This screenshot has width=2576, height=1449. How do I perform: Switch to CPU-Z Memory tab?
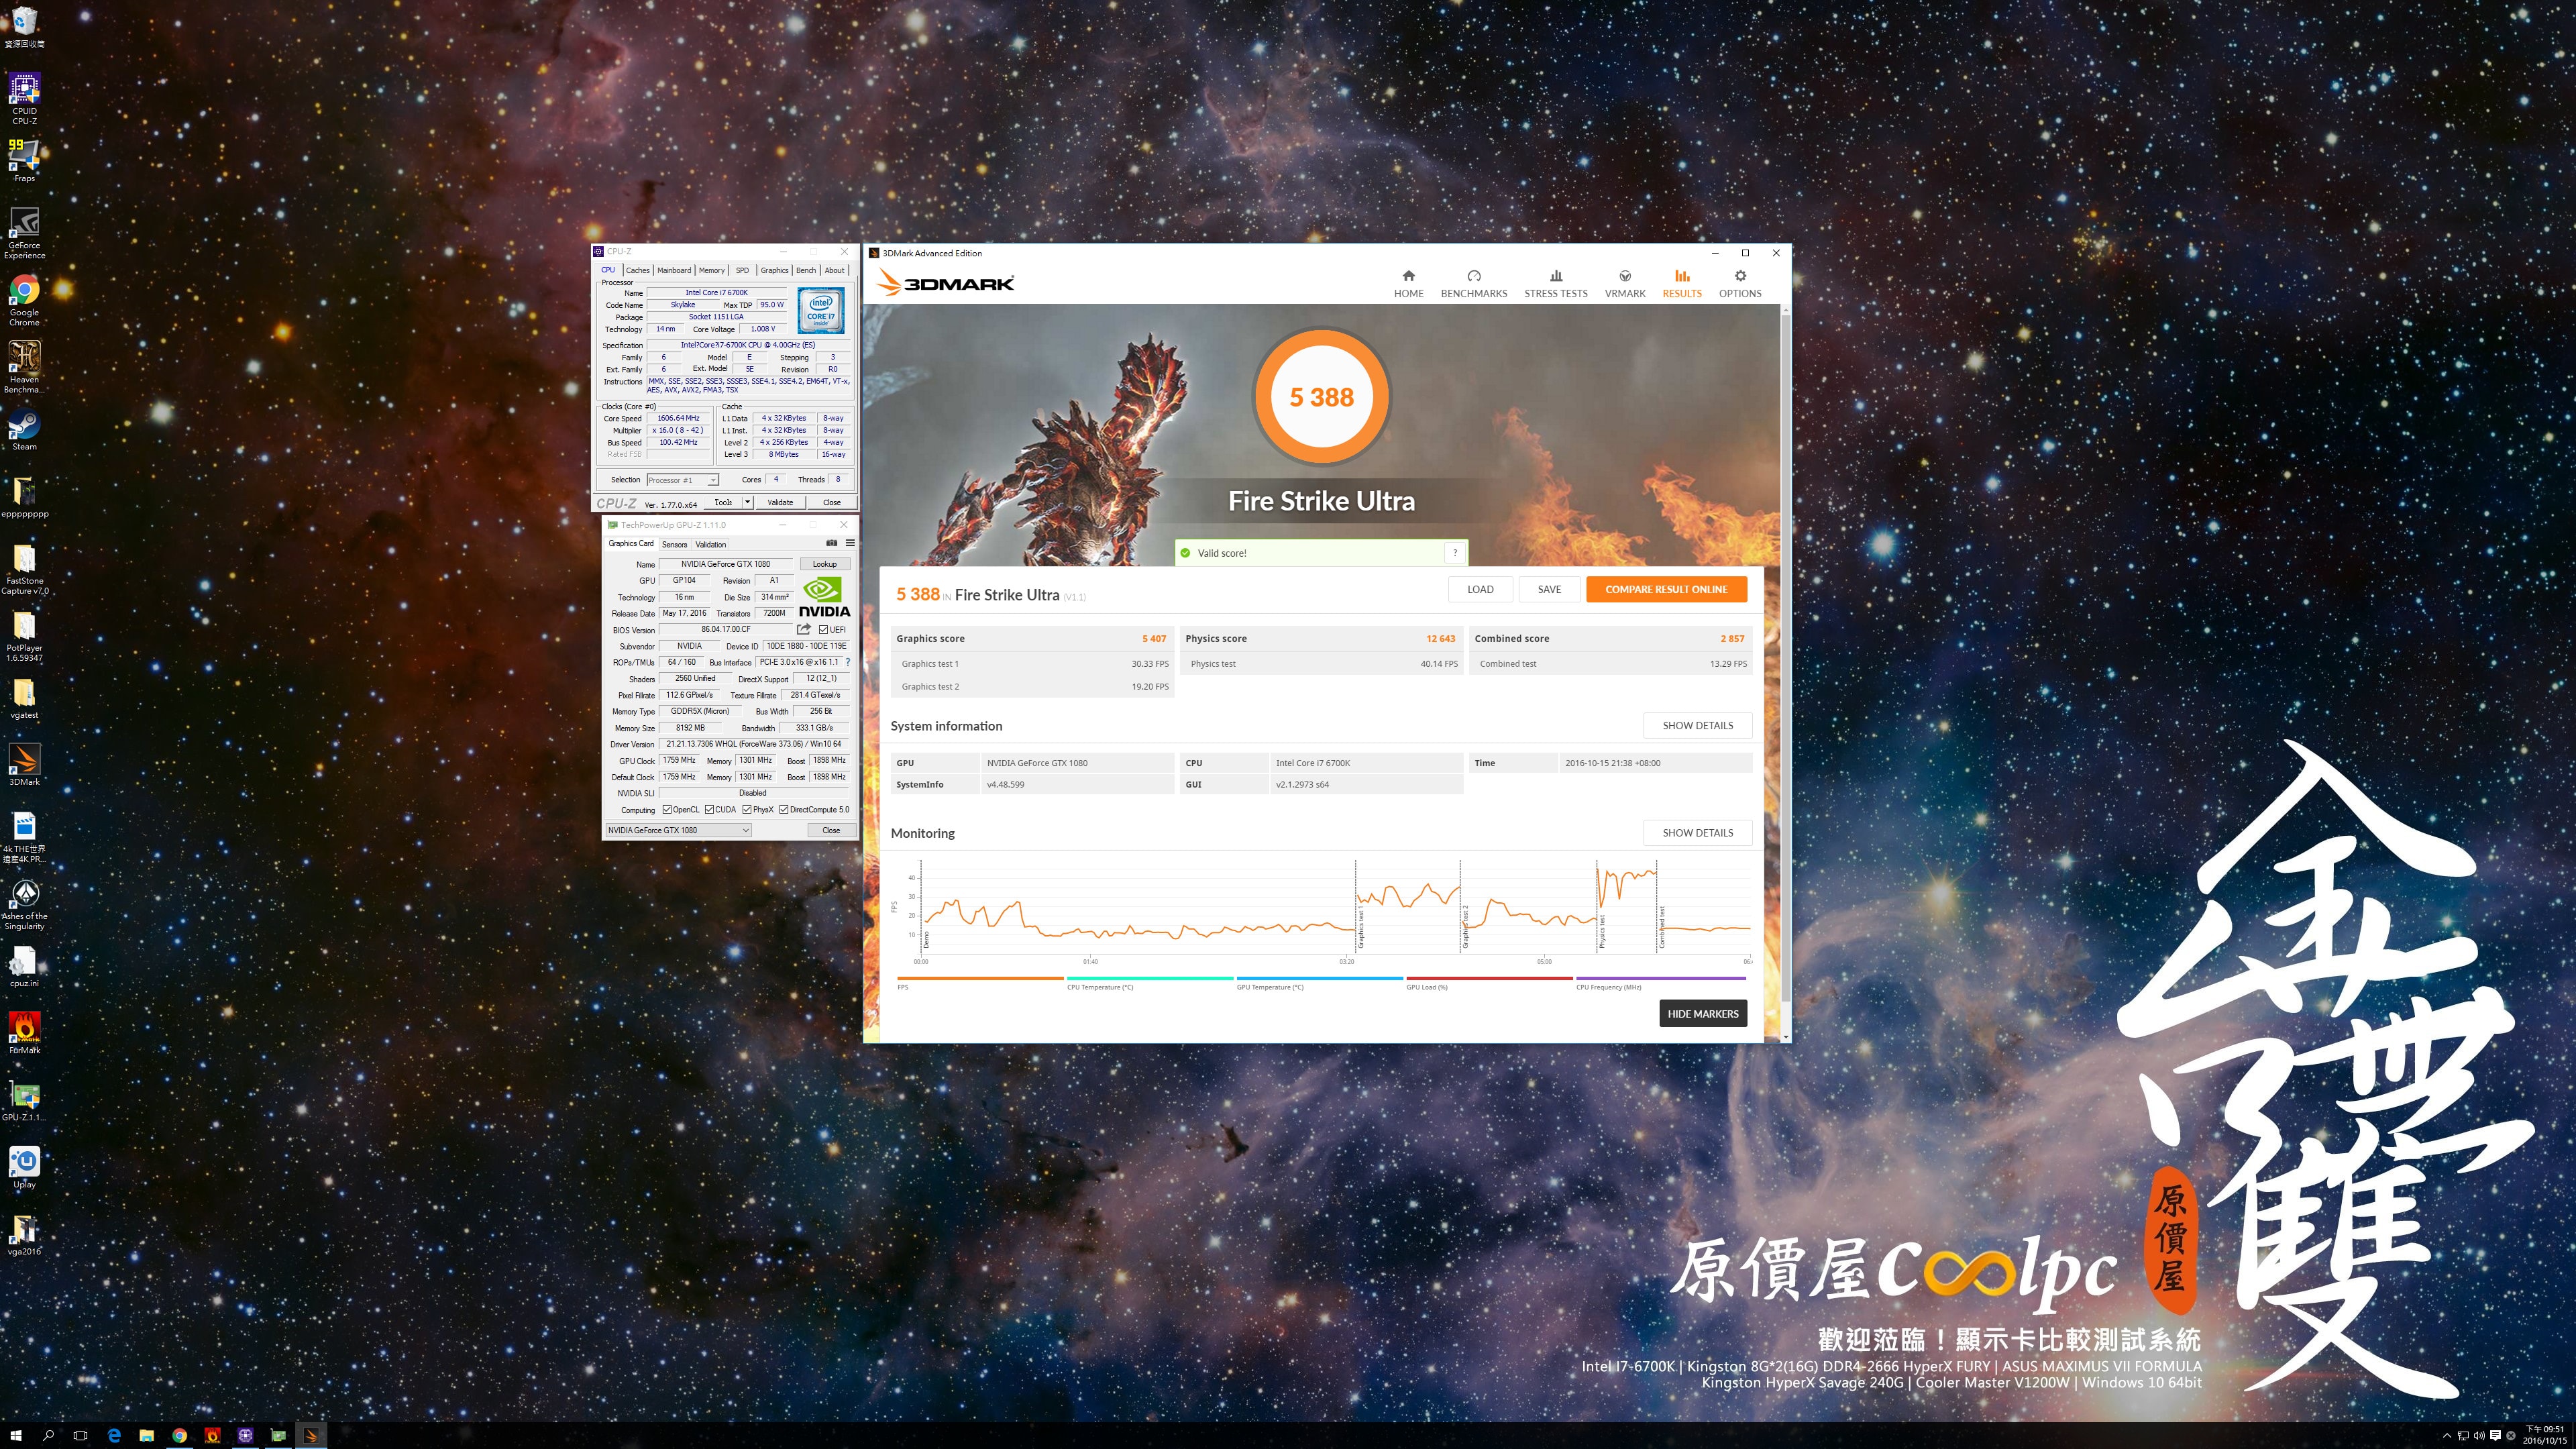(x=712, y=270)
